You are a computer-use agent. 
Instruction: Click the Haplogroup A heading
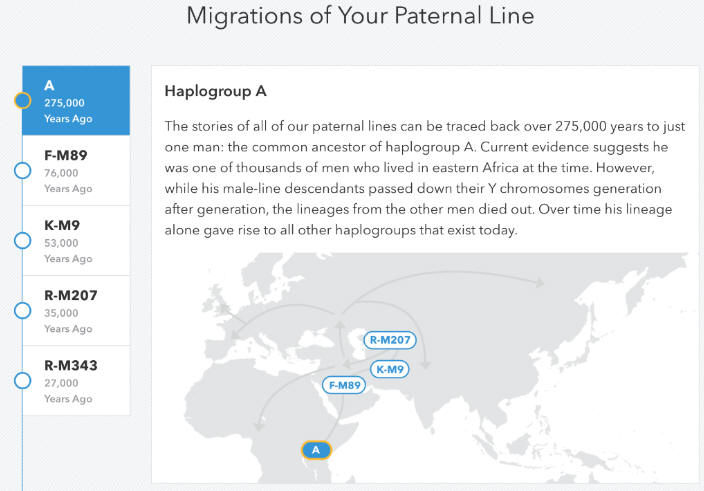point(216,91)
